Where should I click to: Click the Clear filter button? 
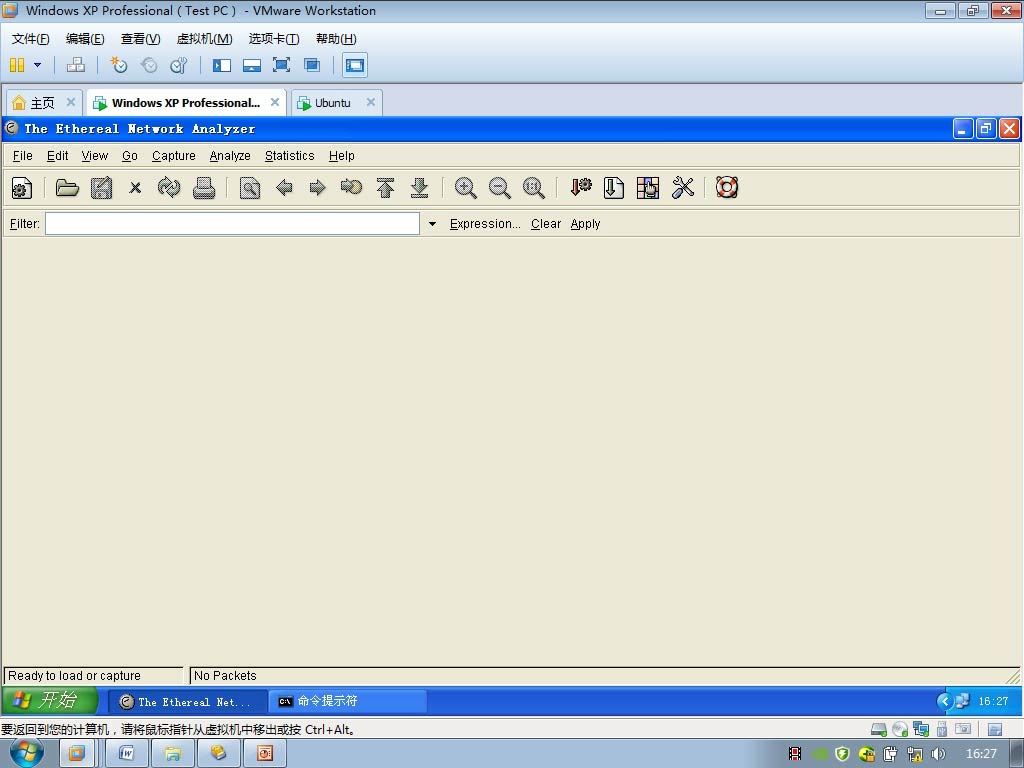(x=546, y=224)
